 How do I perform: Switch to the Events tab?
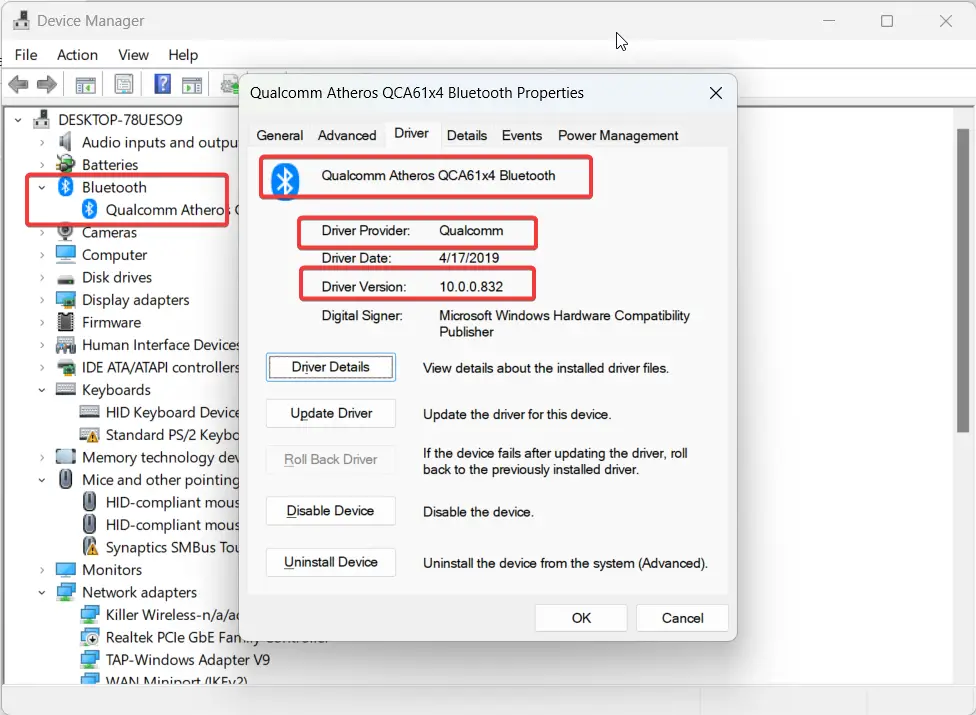[x=522, y=135]
